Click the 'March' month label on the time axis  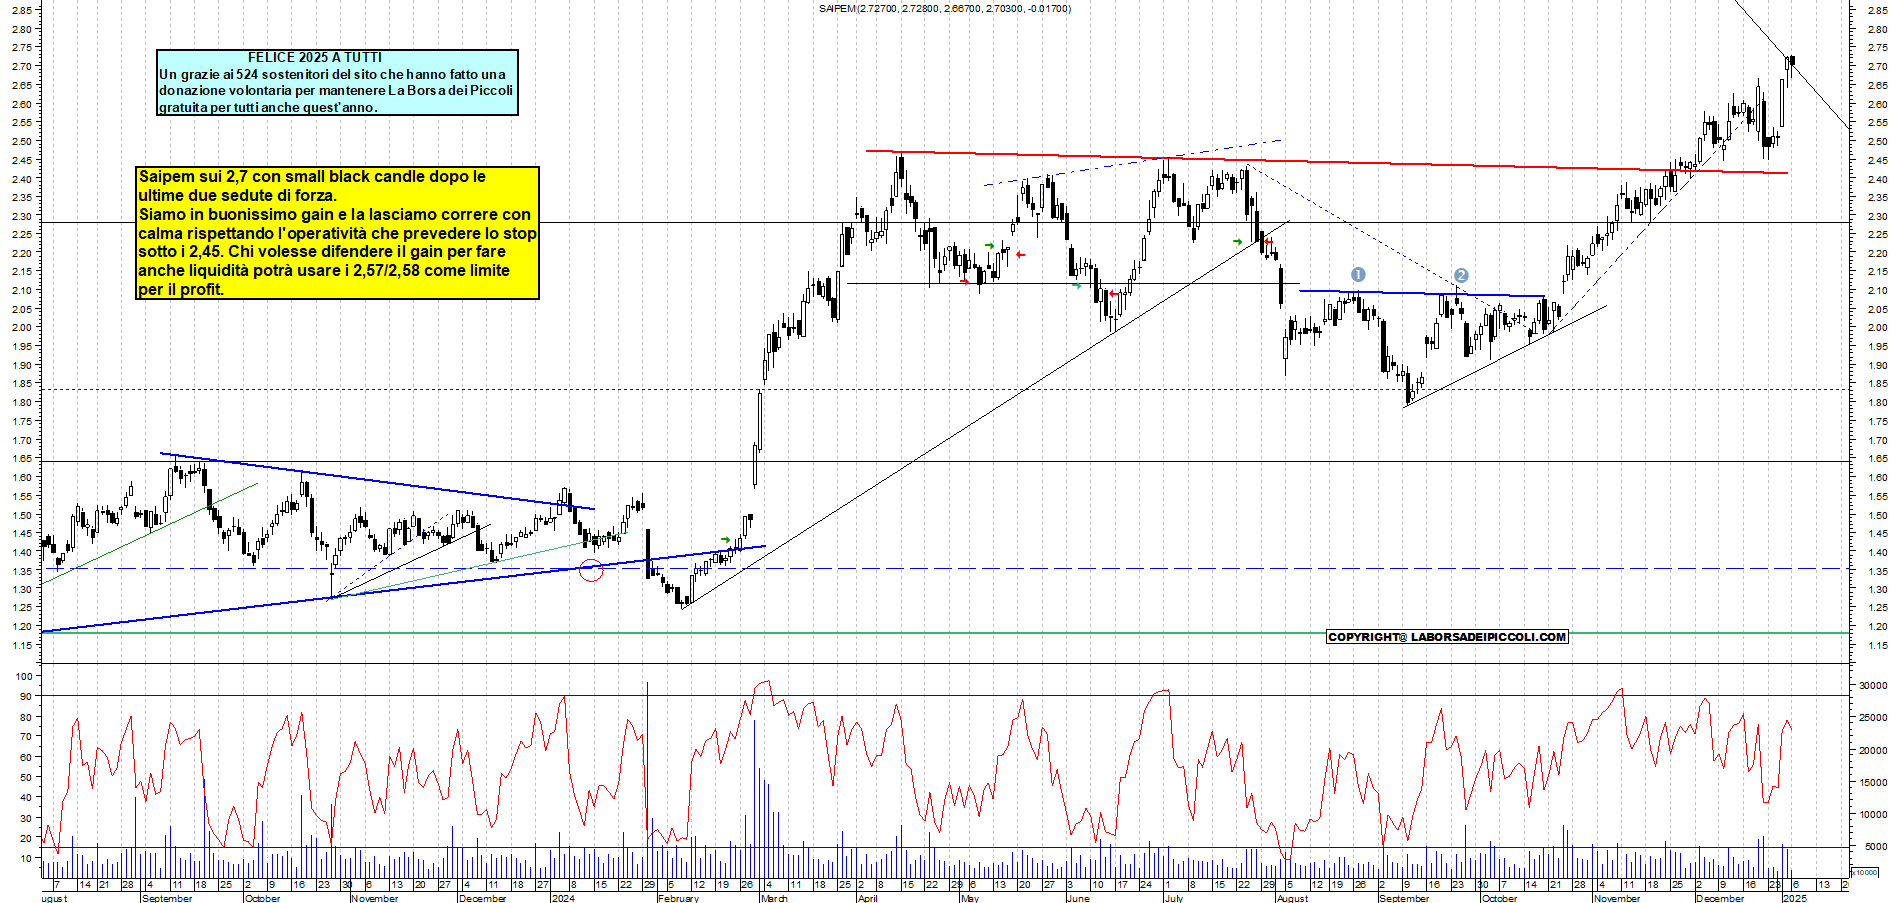[x=774, y=898]
